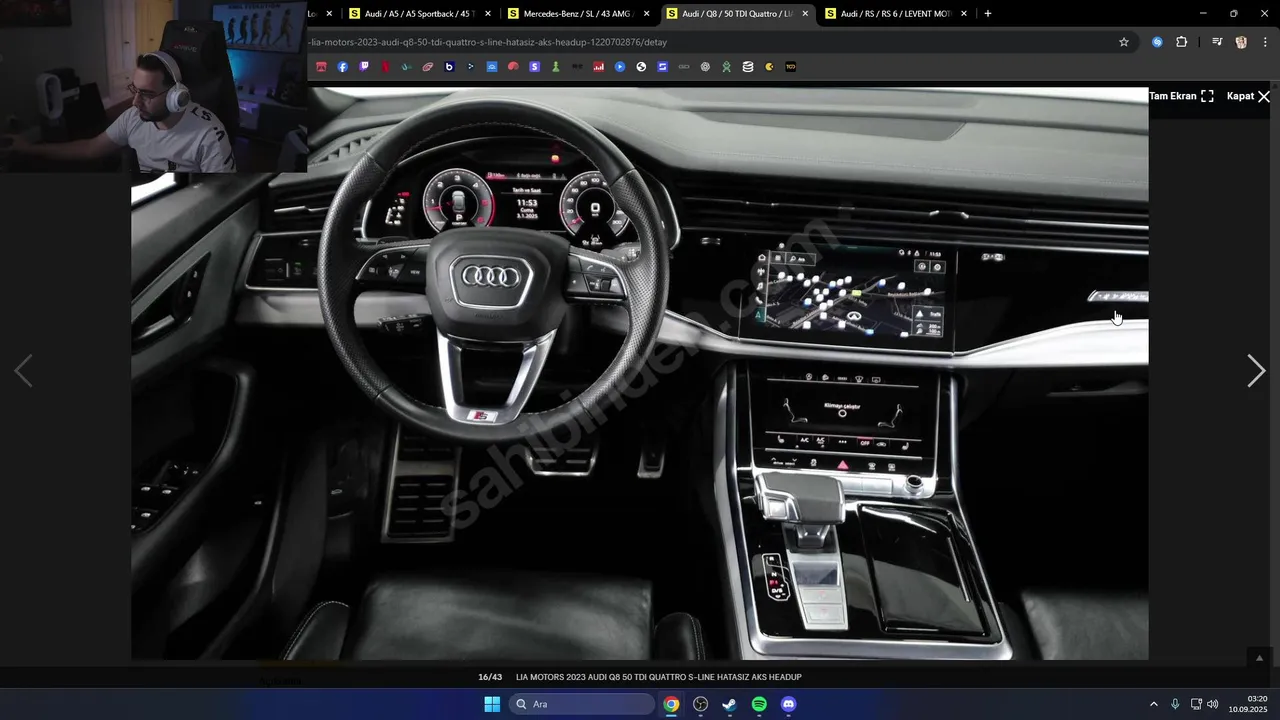Open the 03:20 clock and date
This screenshot has width=1280, height=720.
1247,704
